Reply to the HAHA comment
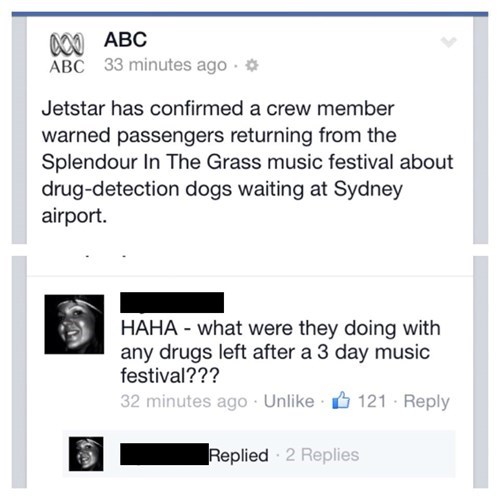500x500 pixels. point(426,402)
